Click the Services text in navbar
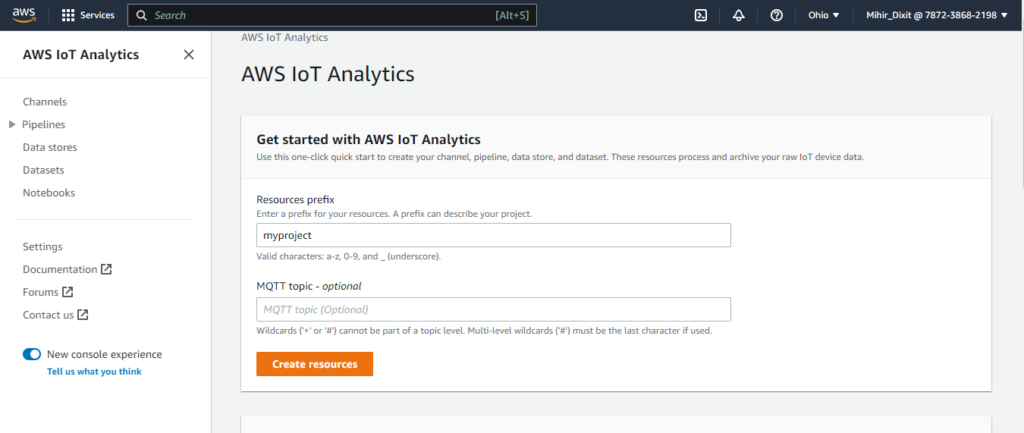This screenshot has height=433, width=1024. 97,15
